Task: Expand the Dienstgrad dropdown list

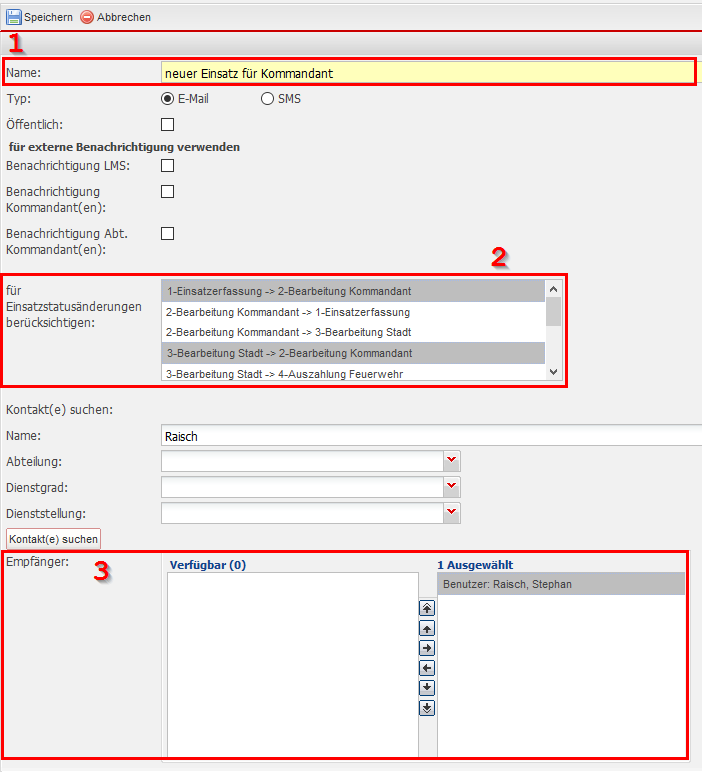Action: (452, 486)
